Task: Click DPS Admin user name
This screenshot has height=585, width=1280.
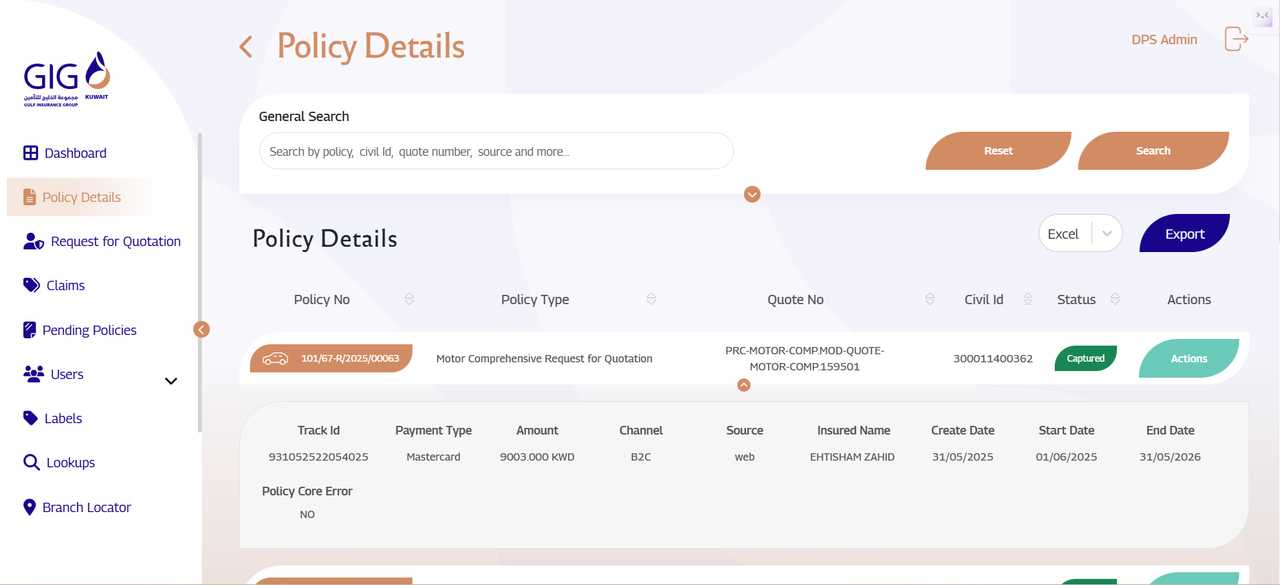Action: click(x=1164, y=40)
